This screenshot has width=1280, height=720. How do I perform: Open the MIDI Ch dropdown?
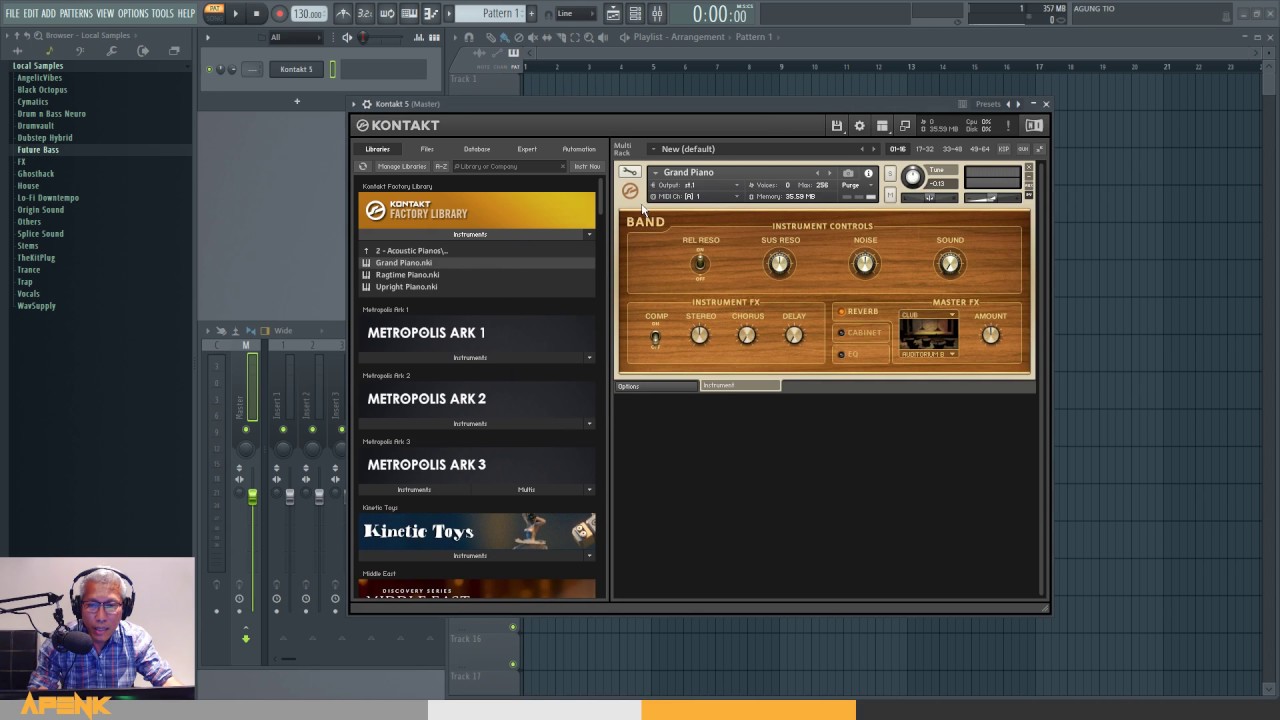694,196
